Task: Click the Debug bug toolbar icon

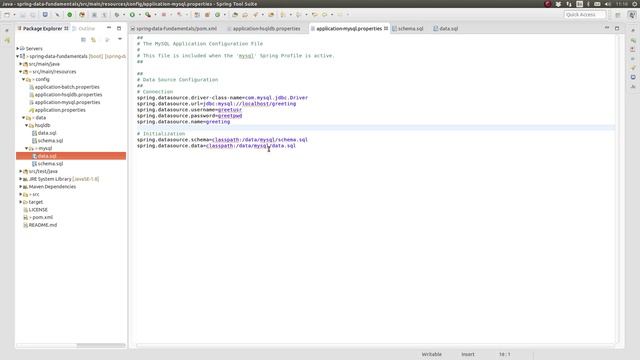Action: coord(117,15)
